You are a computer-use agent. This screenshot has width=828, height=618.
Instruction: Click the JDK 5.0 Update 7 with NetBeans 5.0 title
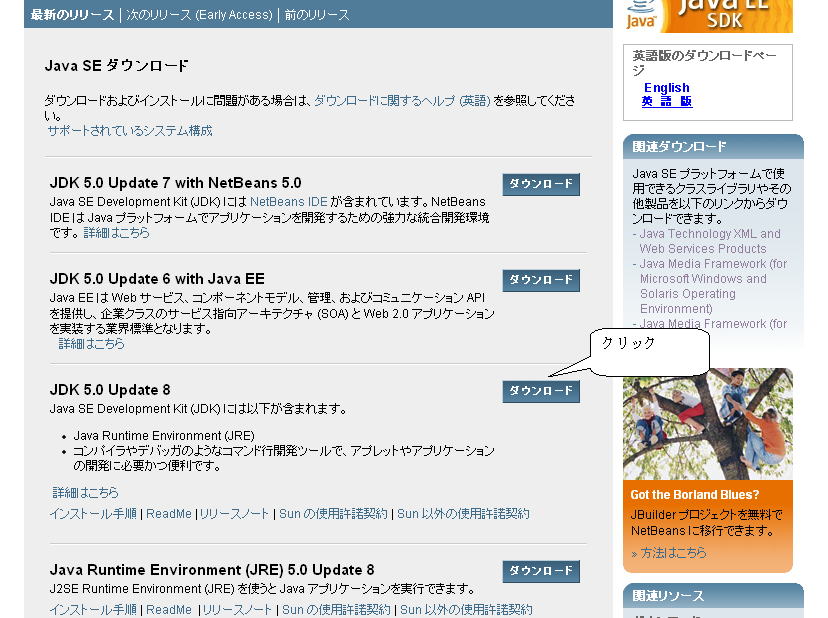coord(175,183)
